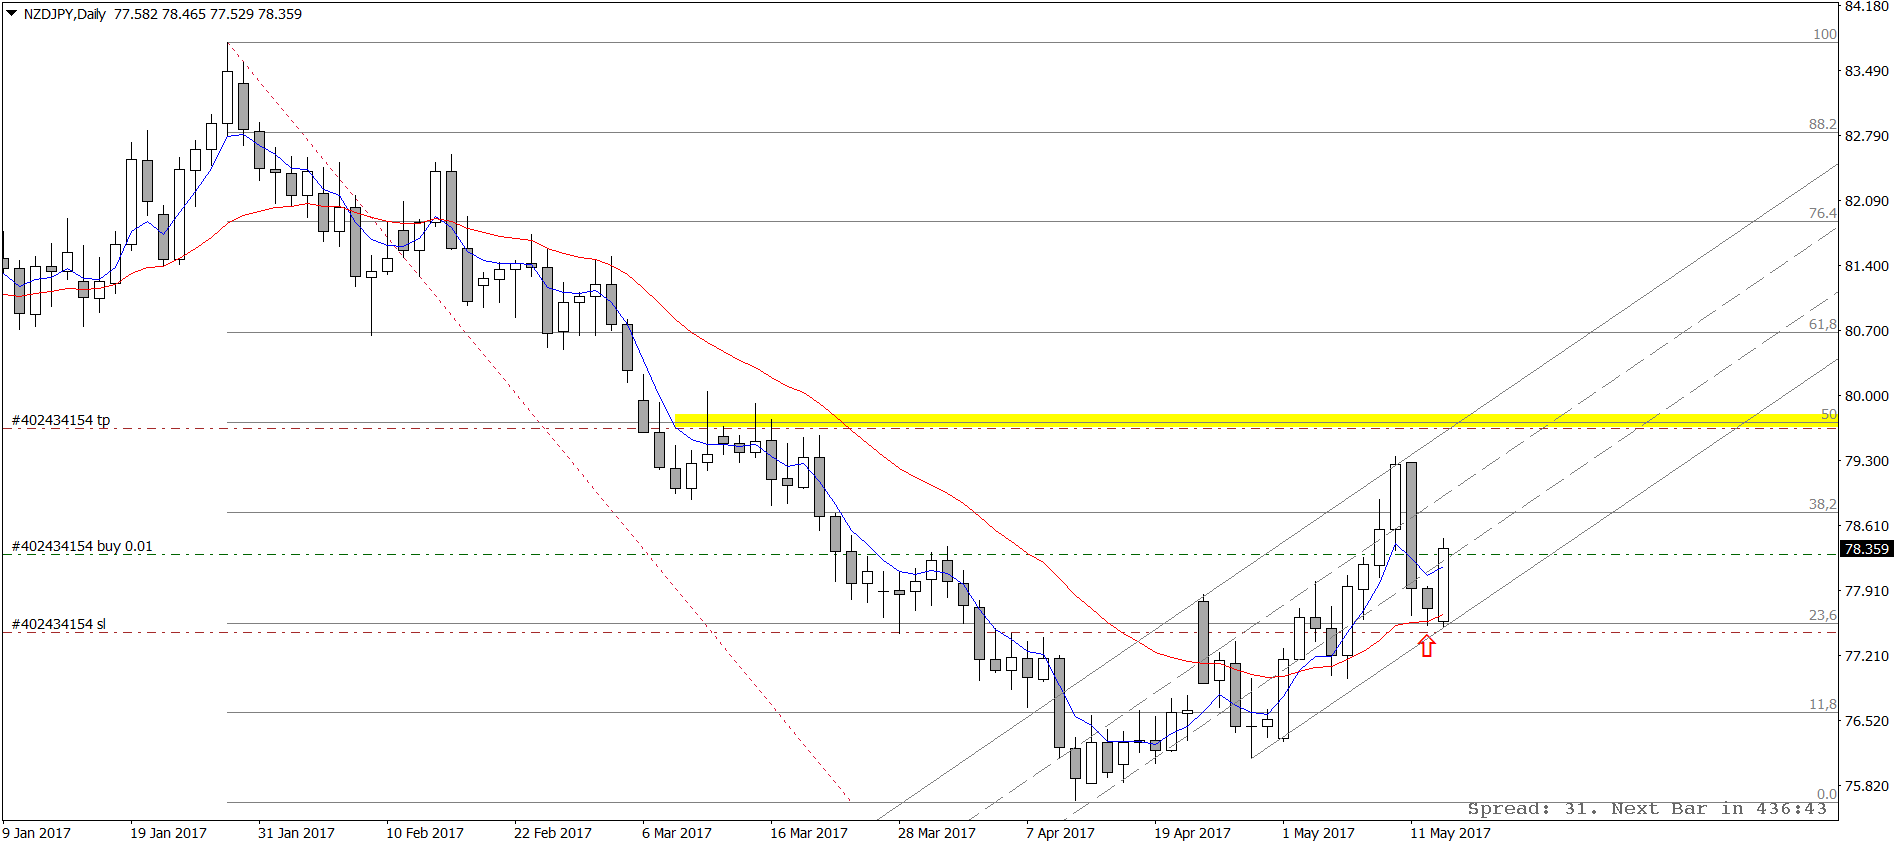Click the 11 May 2017 date label
Viewport: 1898px width, 847px height.
tap(1450, 833)
